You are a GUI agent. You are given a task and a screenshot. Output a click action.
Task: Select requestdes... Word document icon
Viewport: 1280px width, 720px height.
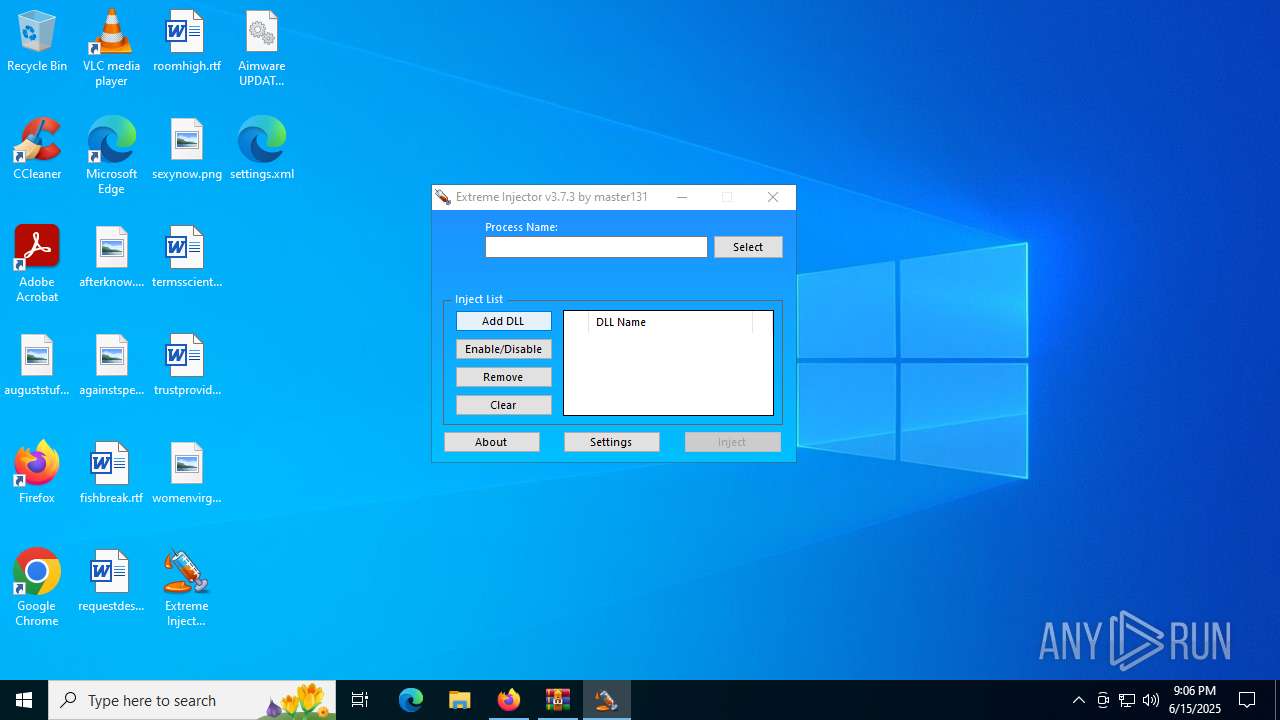click(111, 582)
